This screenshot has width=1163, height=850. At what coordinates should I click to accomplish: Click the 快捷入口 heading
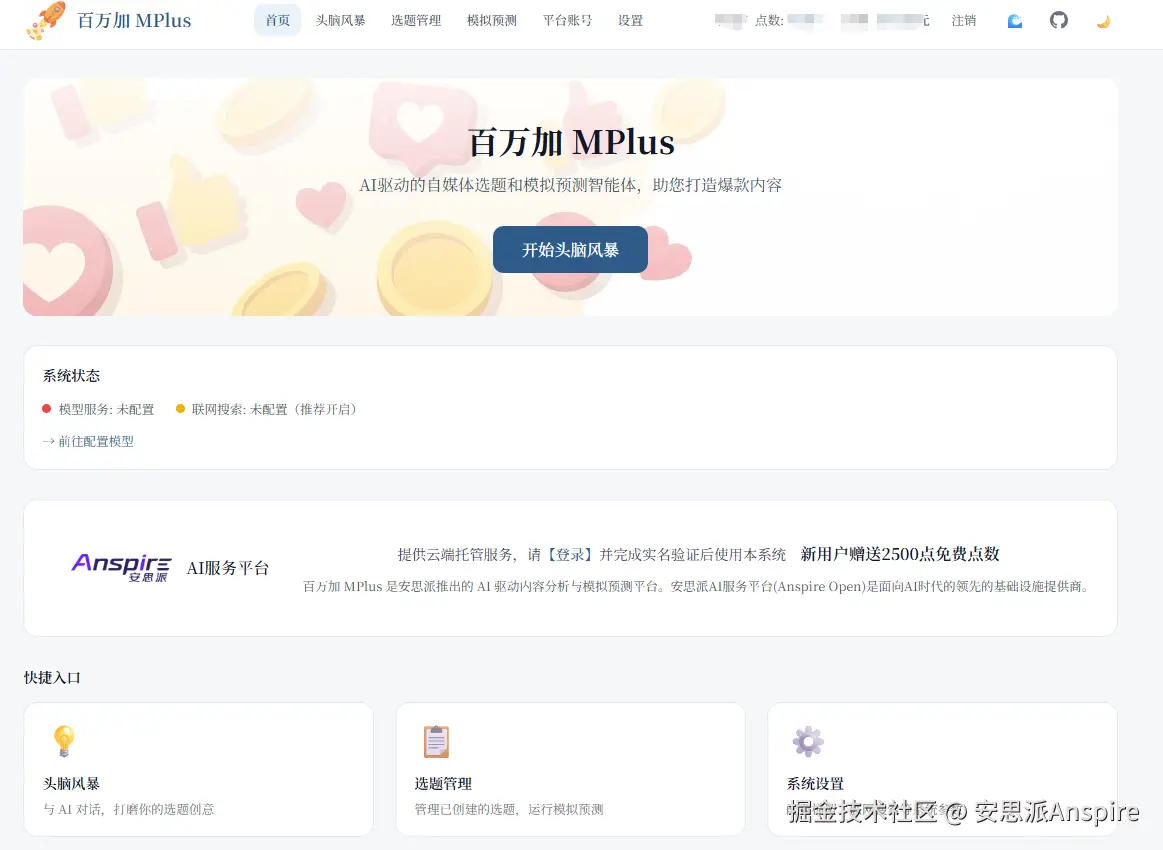[x=52, y=677]
